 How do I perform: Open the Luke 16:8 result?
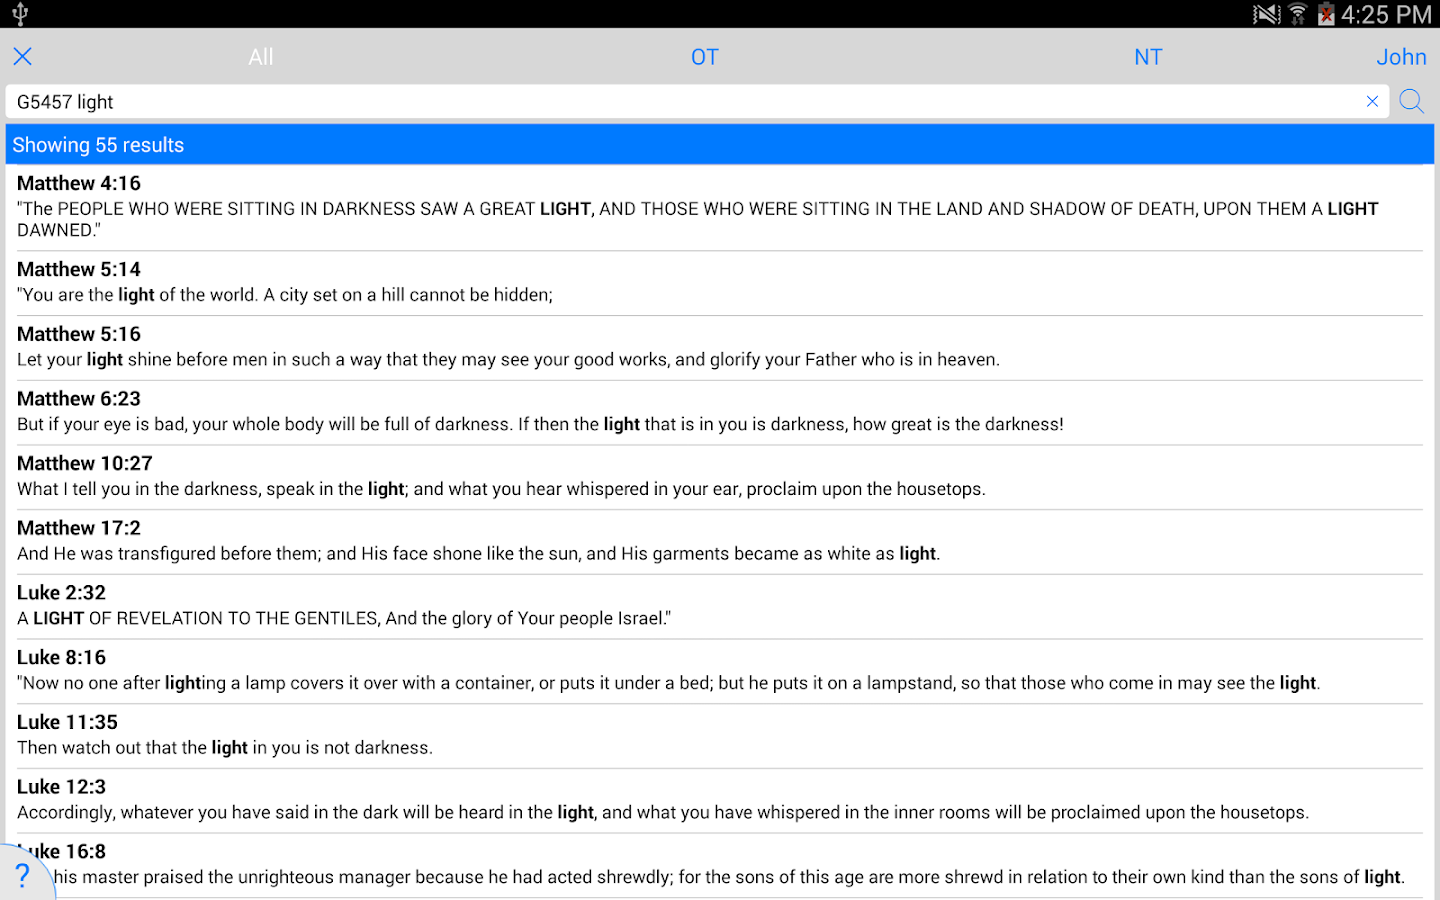[720, 865]
